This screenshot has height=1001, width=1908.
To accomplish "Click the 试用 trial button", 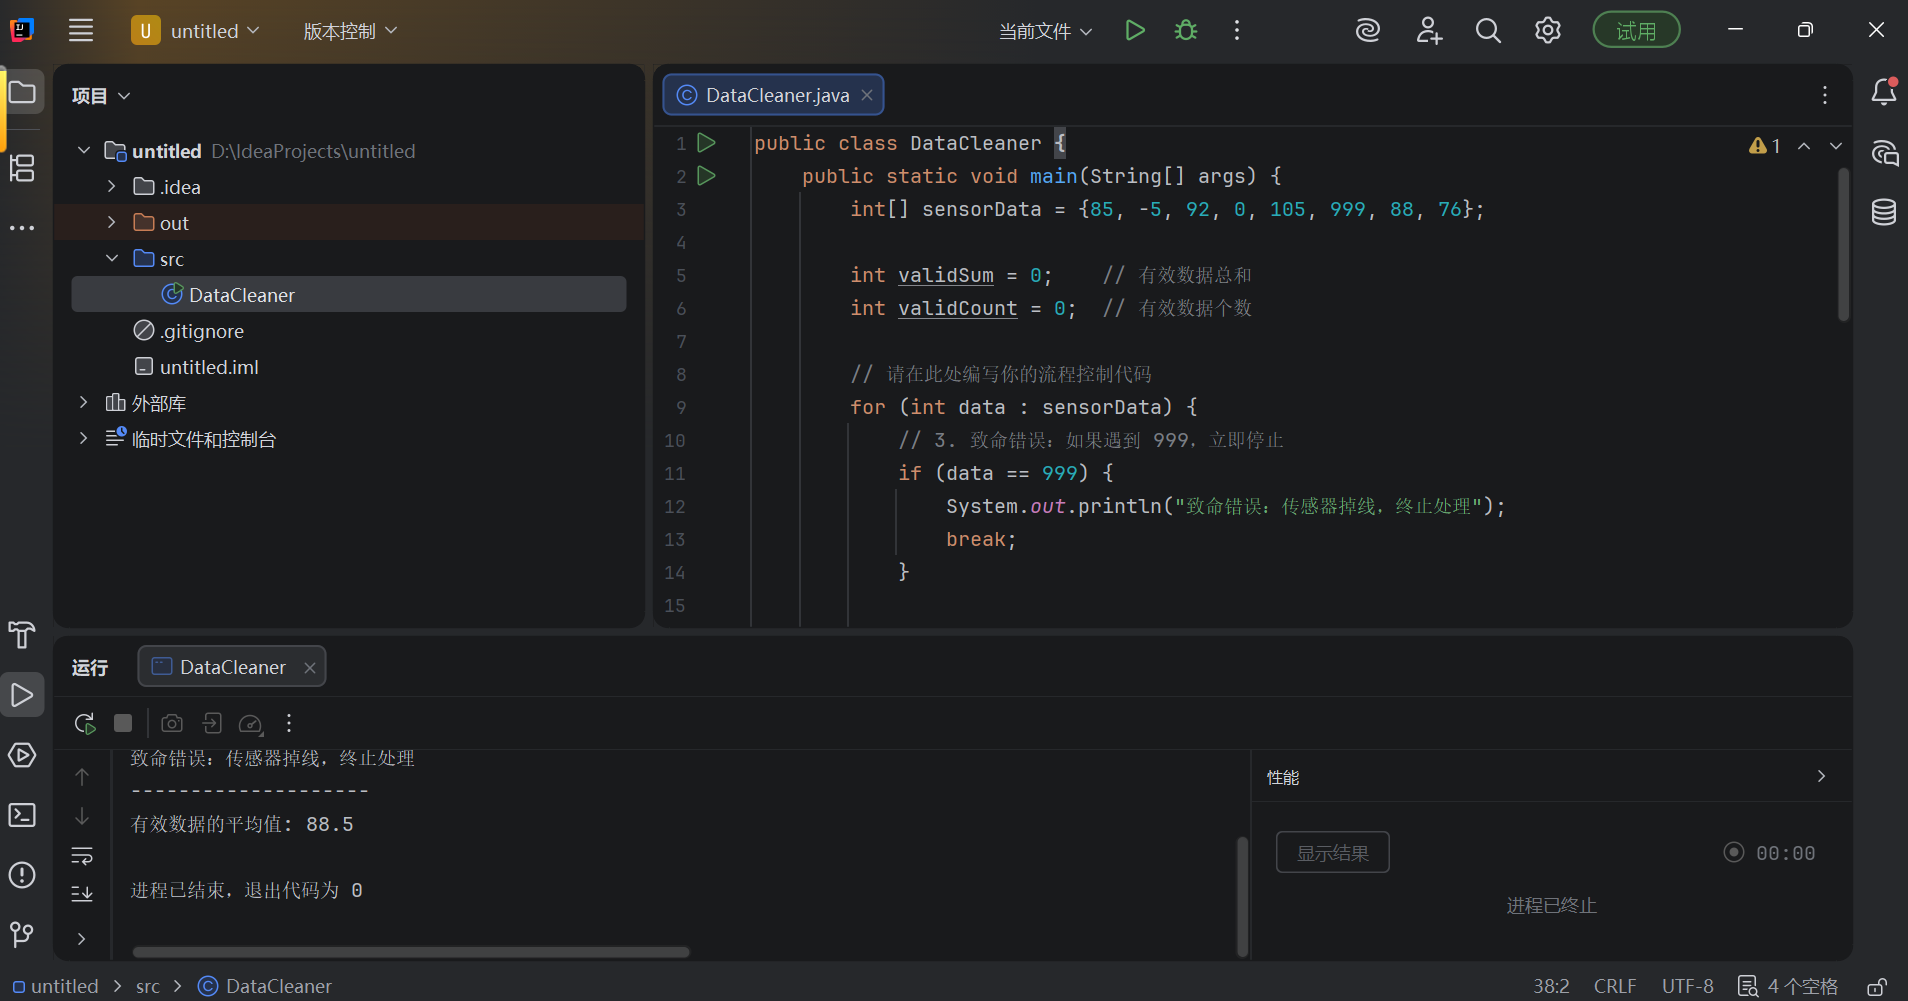I will 1635,31.
